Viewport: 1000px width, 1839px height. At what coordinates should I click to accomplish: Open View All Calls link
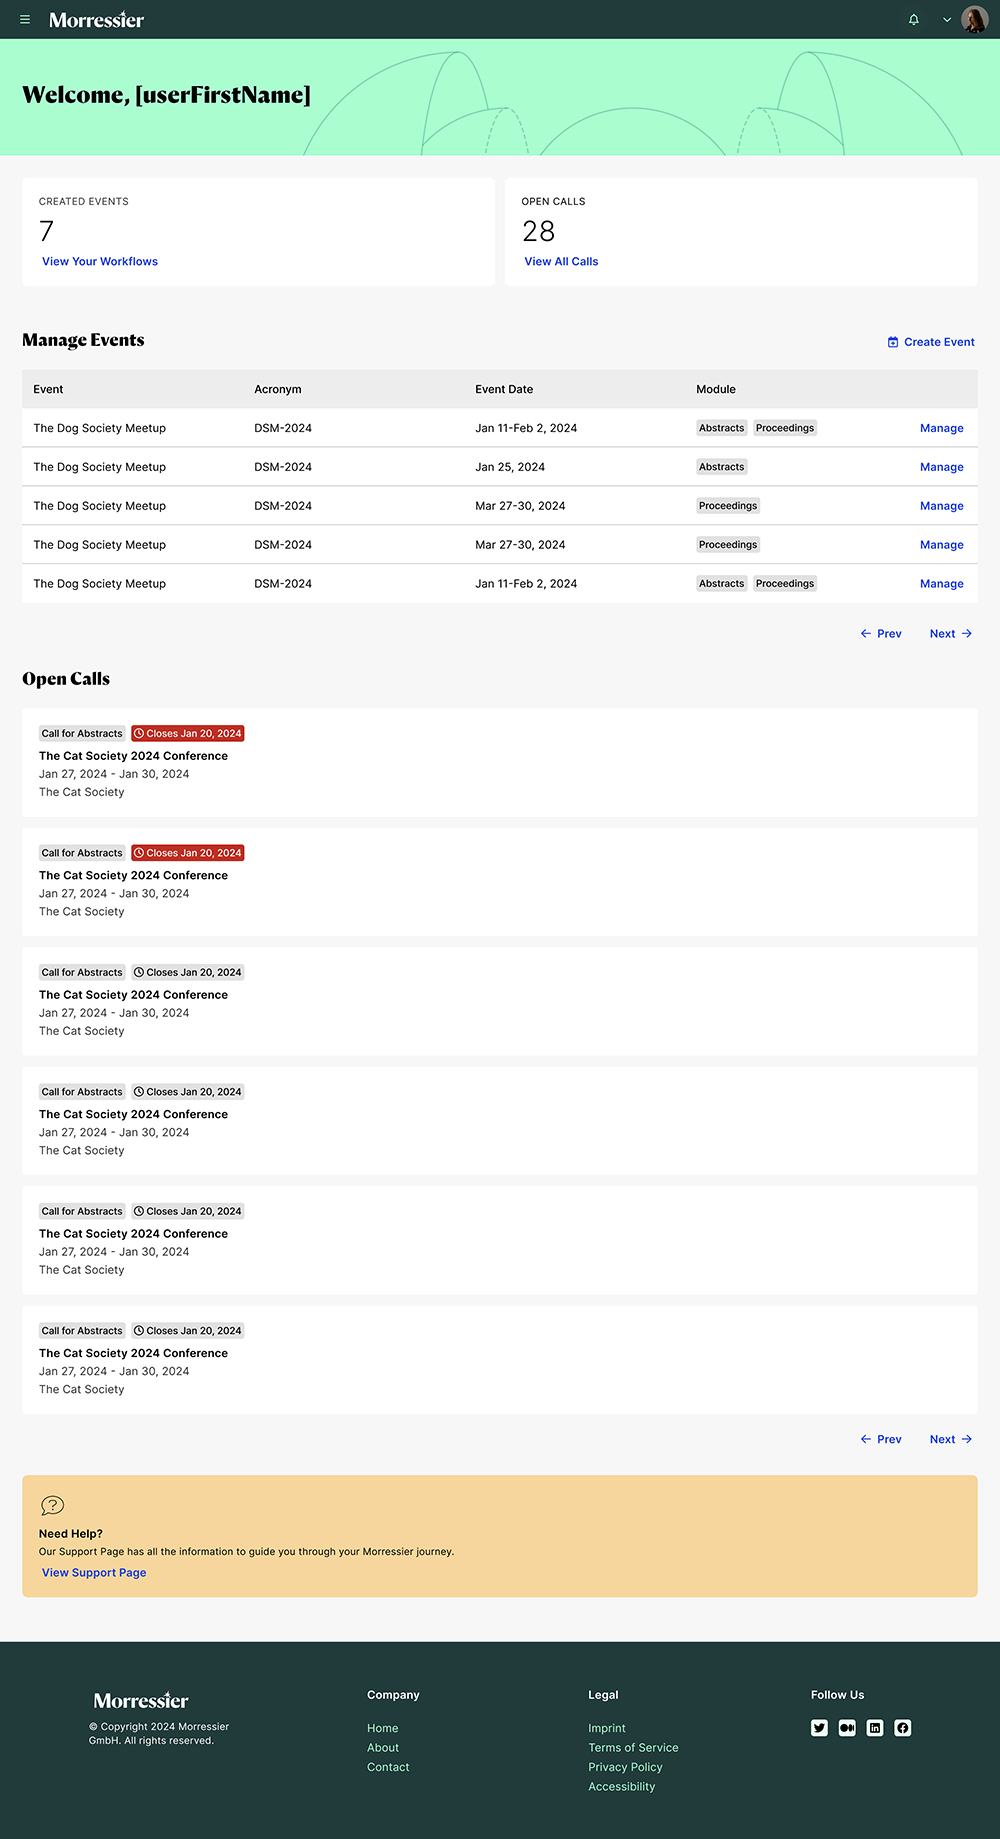[x=561, y=262]
